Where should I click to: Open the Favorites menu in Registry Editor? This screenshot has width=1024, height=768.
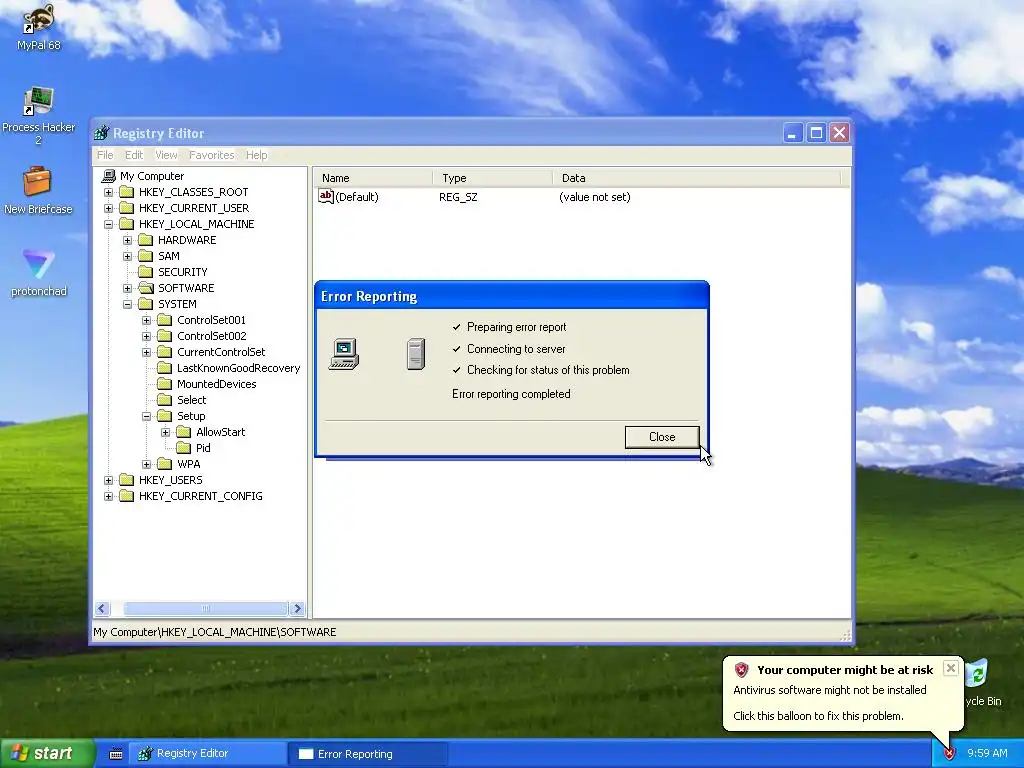click(212, 155)
